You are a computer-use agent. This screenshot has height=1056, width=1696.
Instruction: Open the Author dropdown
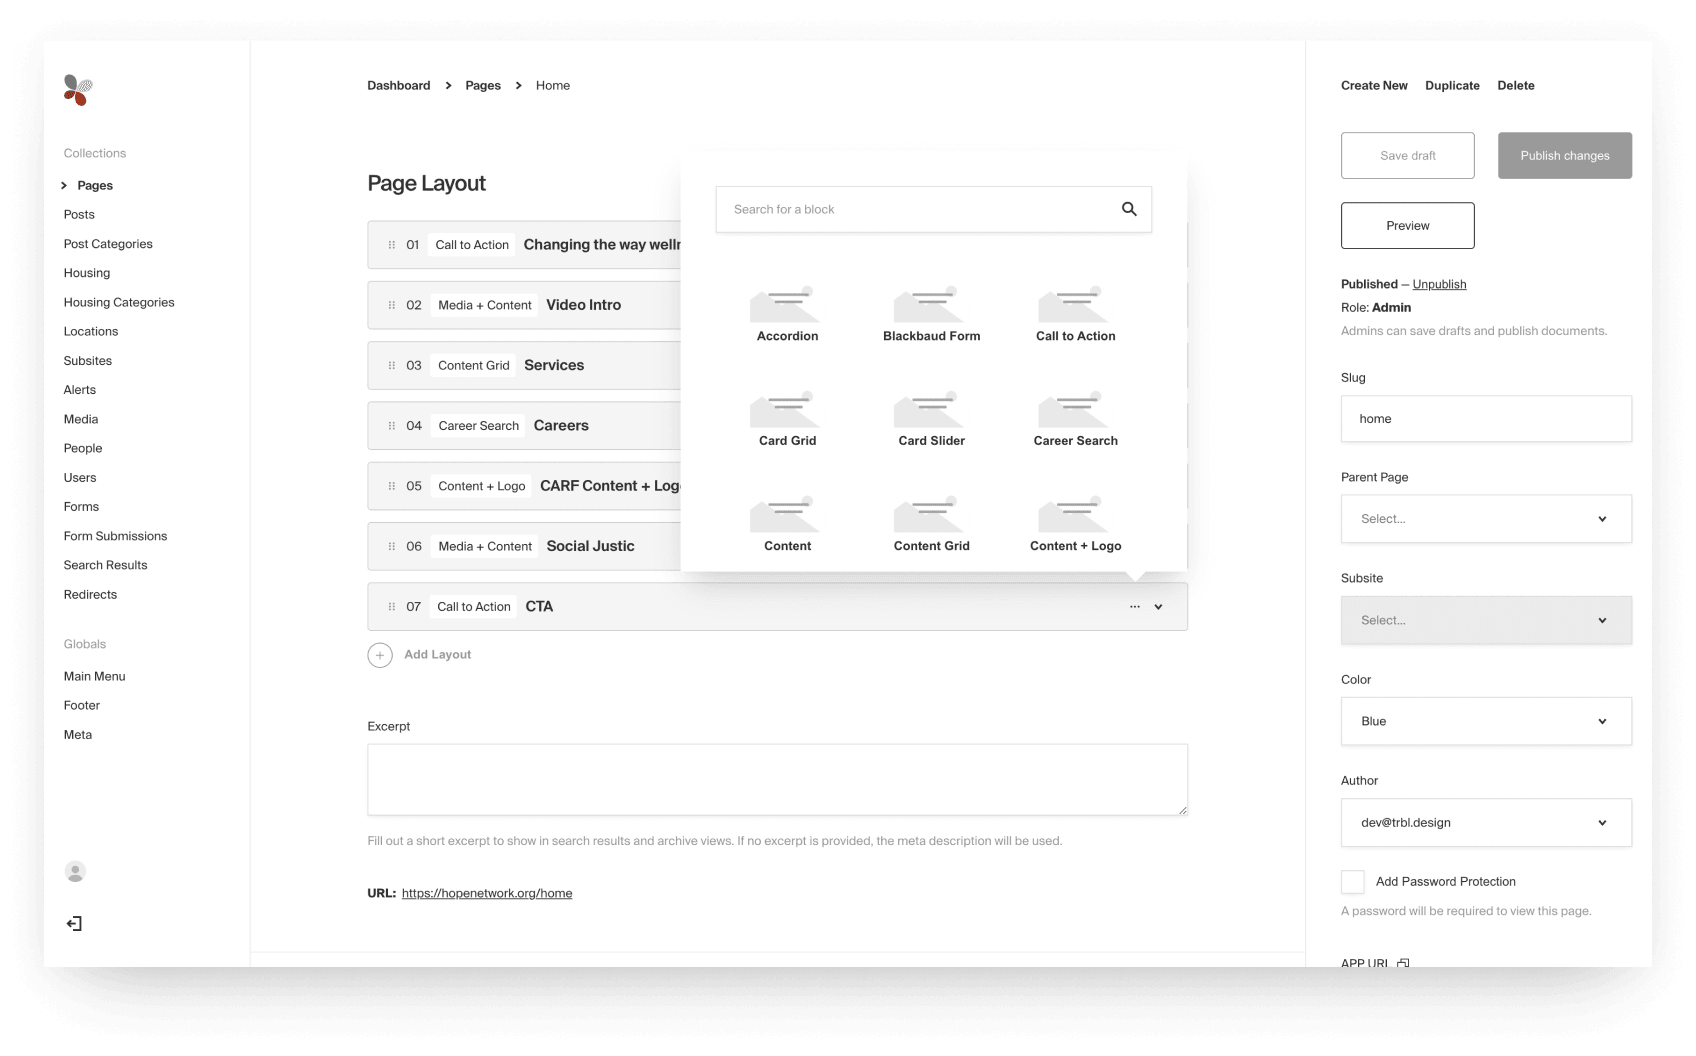[1486, 823]
